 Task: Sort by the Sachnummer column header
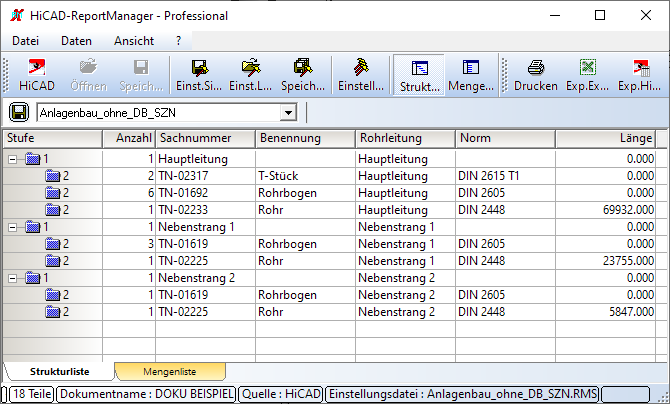coord(205,139)
